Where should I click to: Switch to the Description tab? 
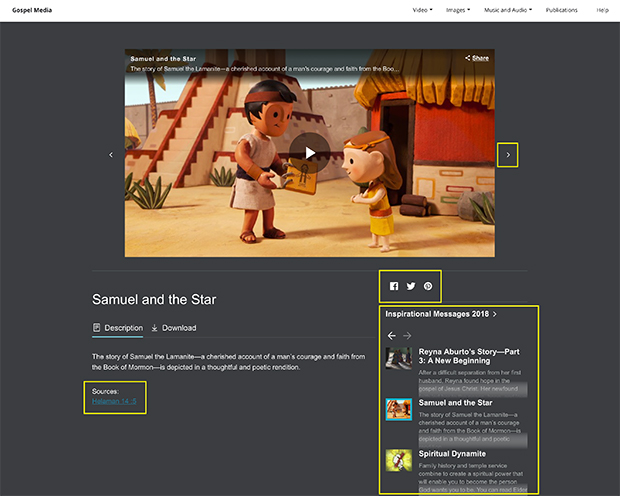pos(117,328)
